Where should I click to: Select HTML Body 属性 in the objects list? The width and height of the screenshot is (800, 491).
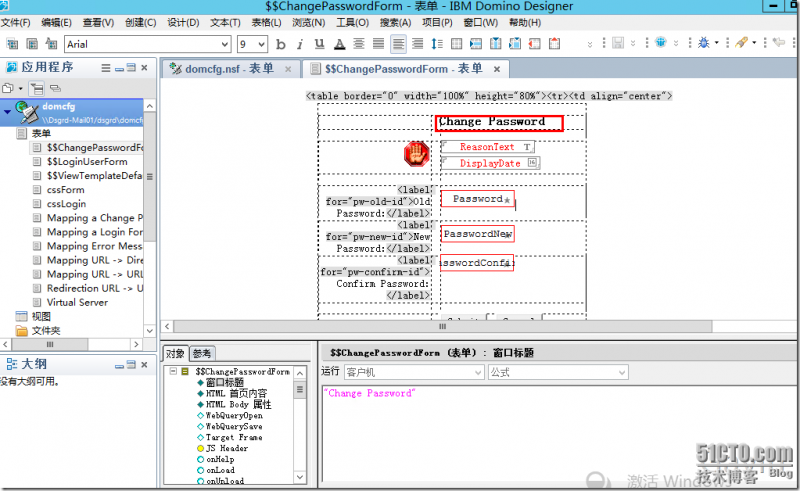[239, 405]
